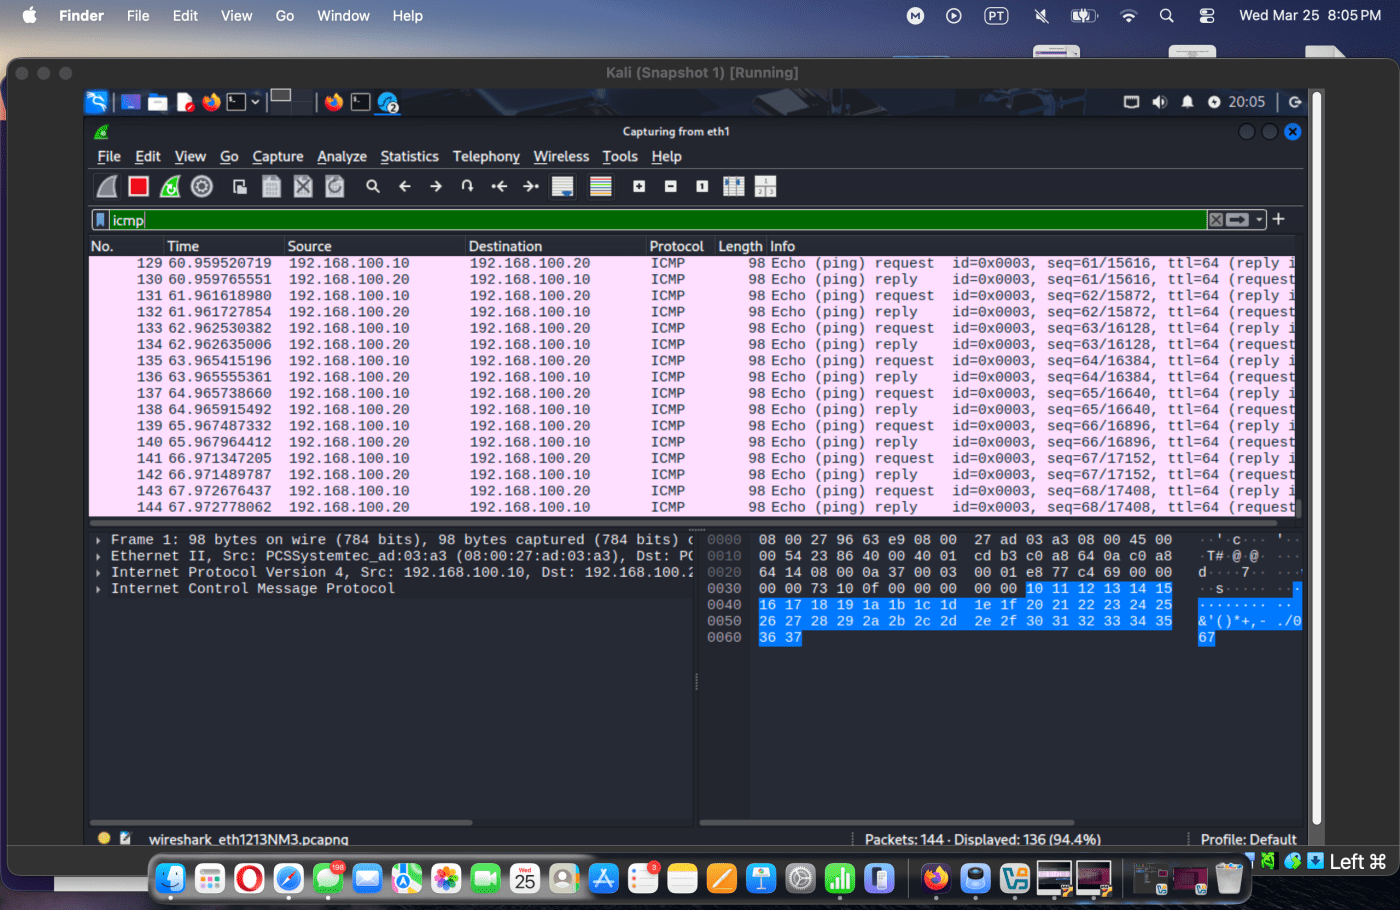Click Kali panel volume speaker icon
The height and width of the screenshot is (910, 1400).
click(x=1159, y=102)
